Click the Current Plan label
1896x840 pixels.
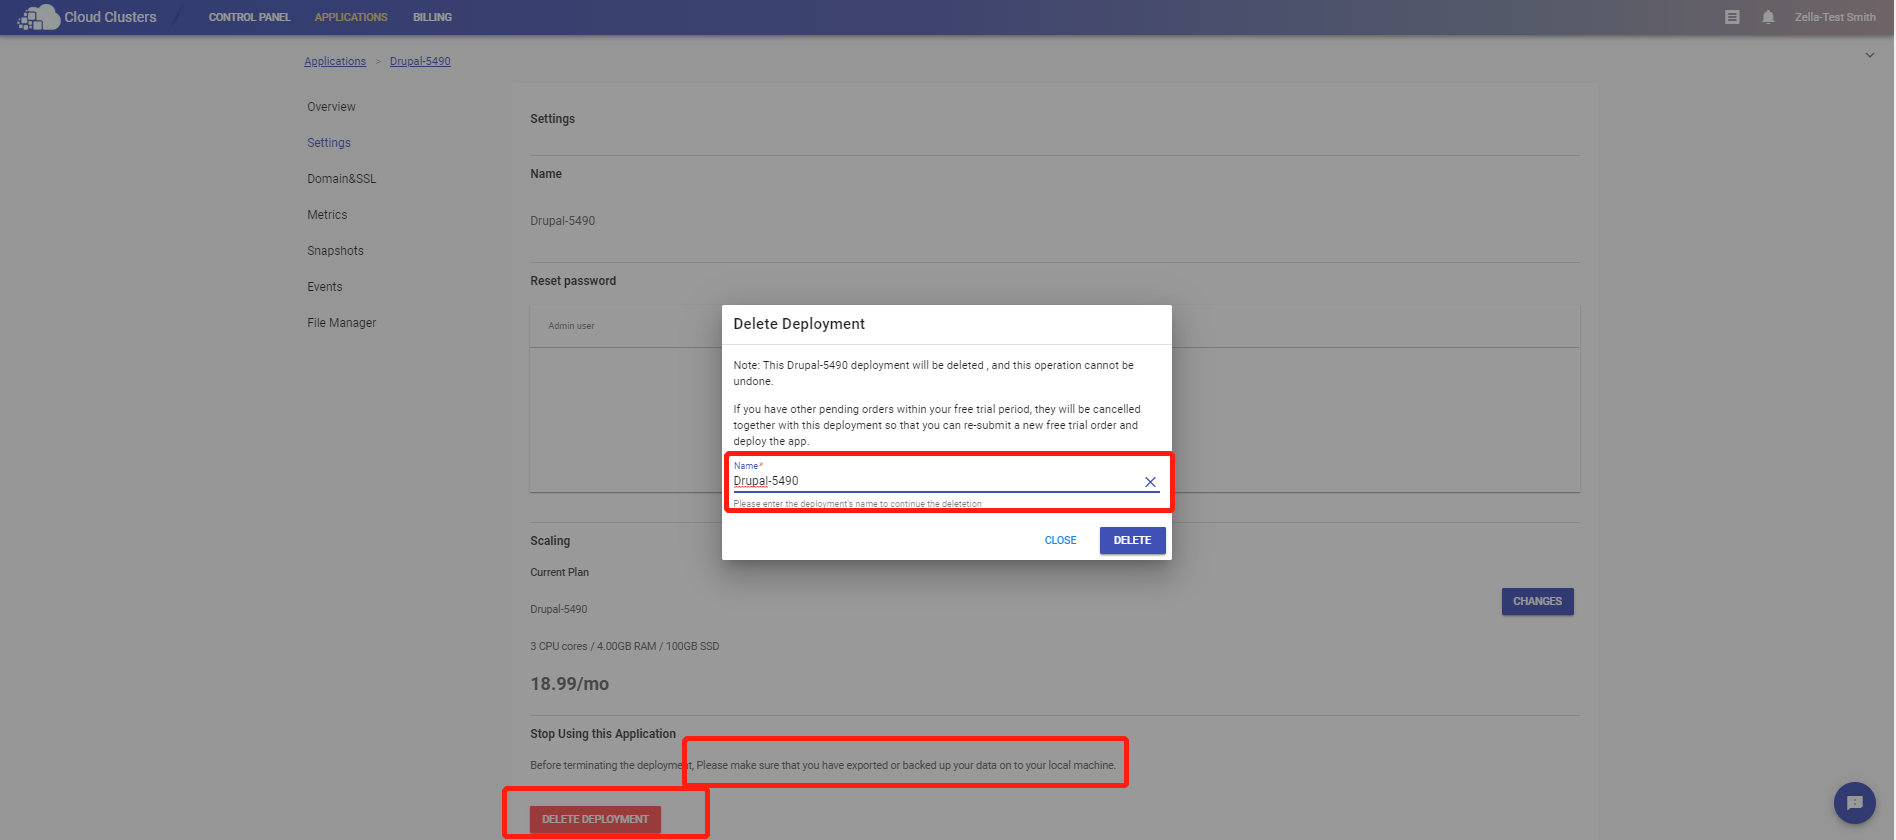click(x=559, y=572)
